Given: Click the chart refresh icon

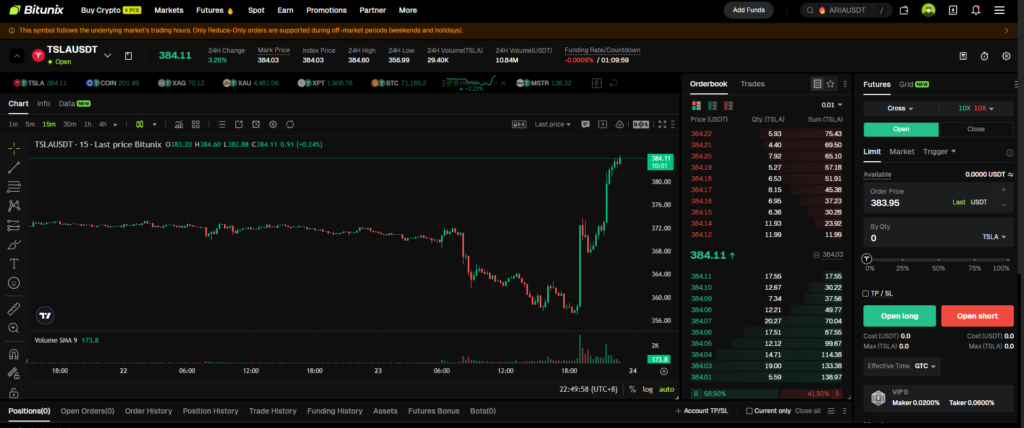Looking at the screenshot, I should click(x=290, y=124).
